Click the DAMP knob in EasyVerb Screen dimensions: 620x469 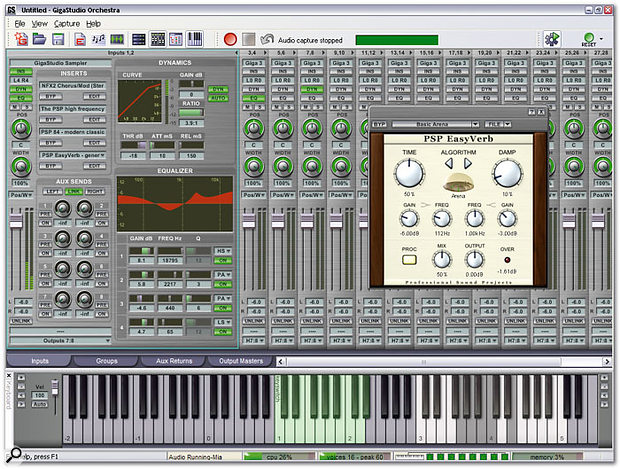507,174
